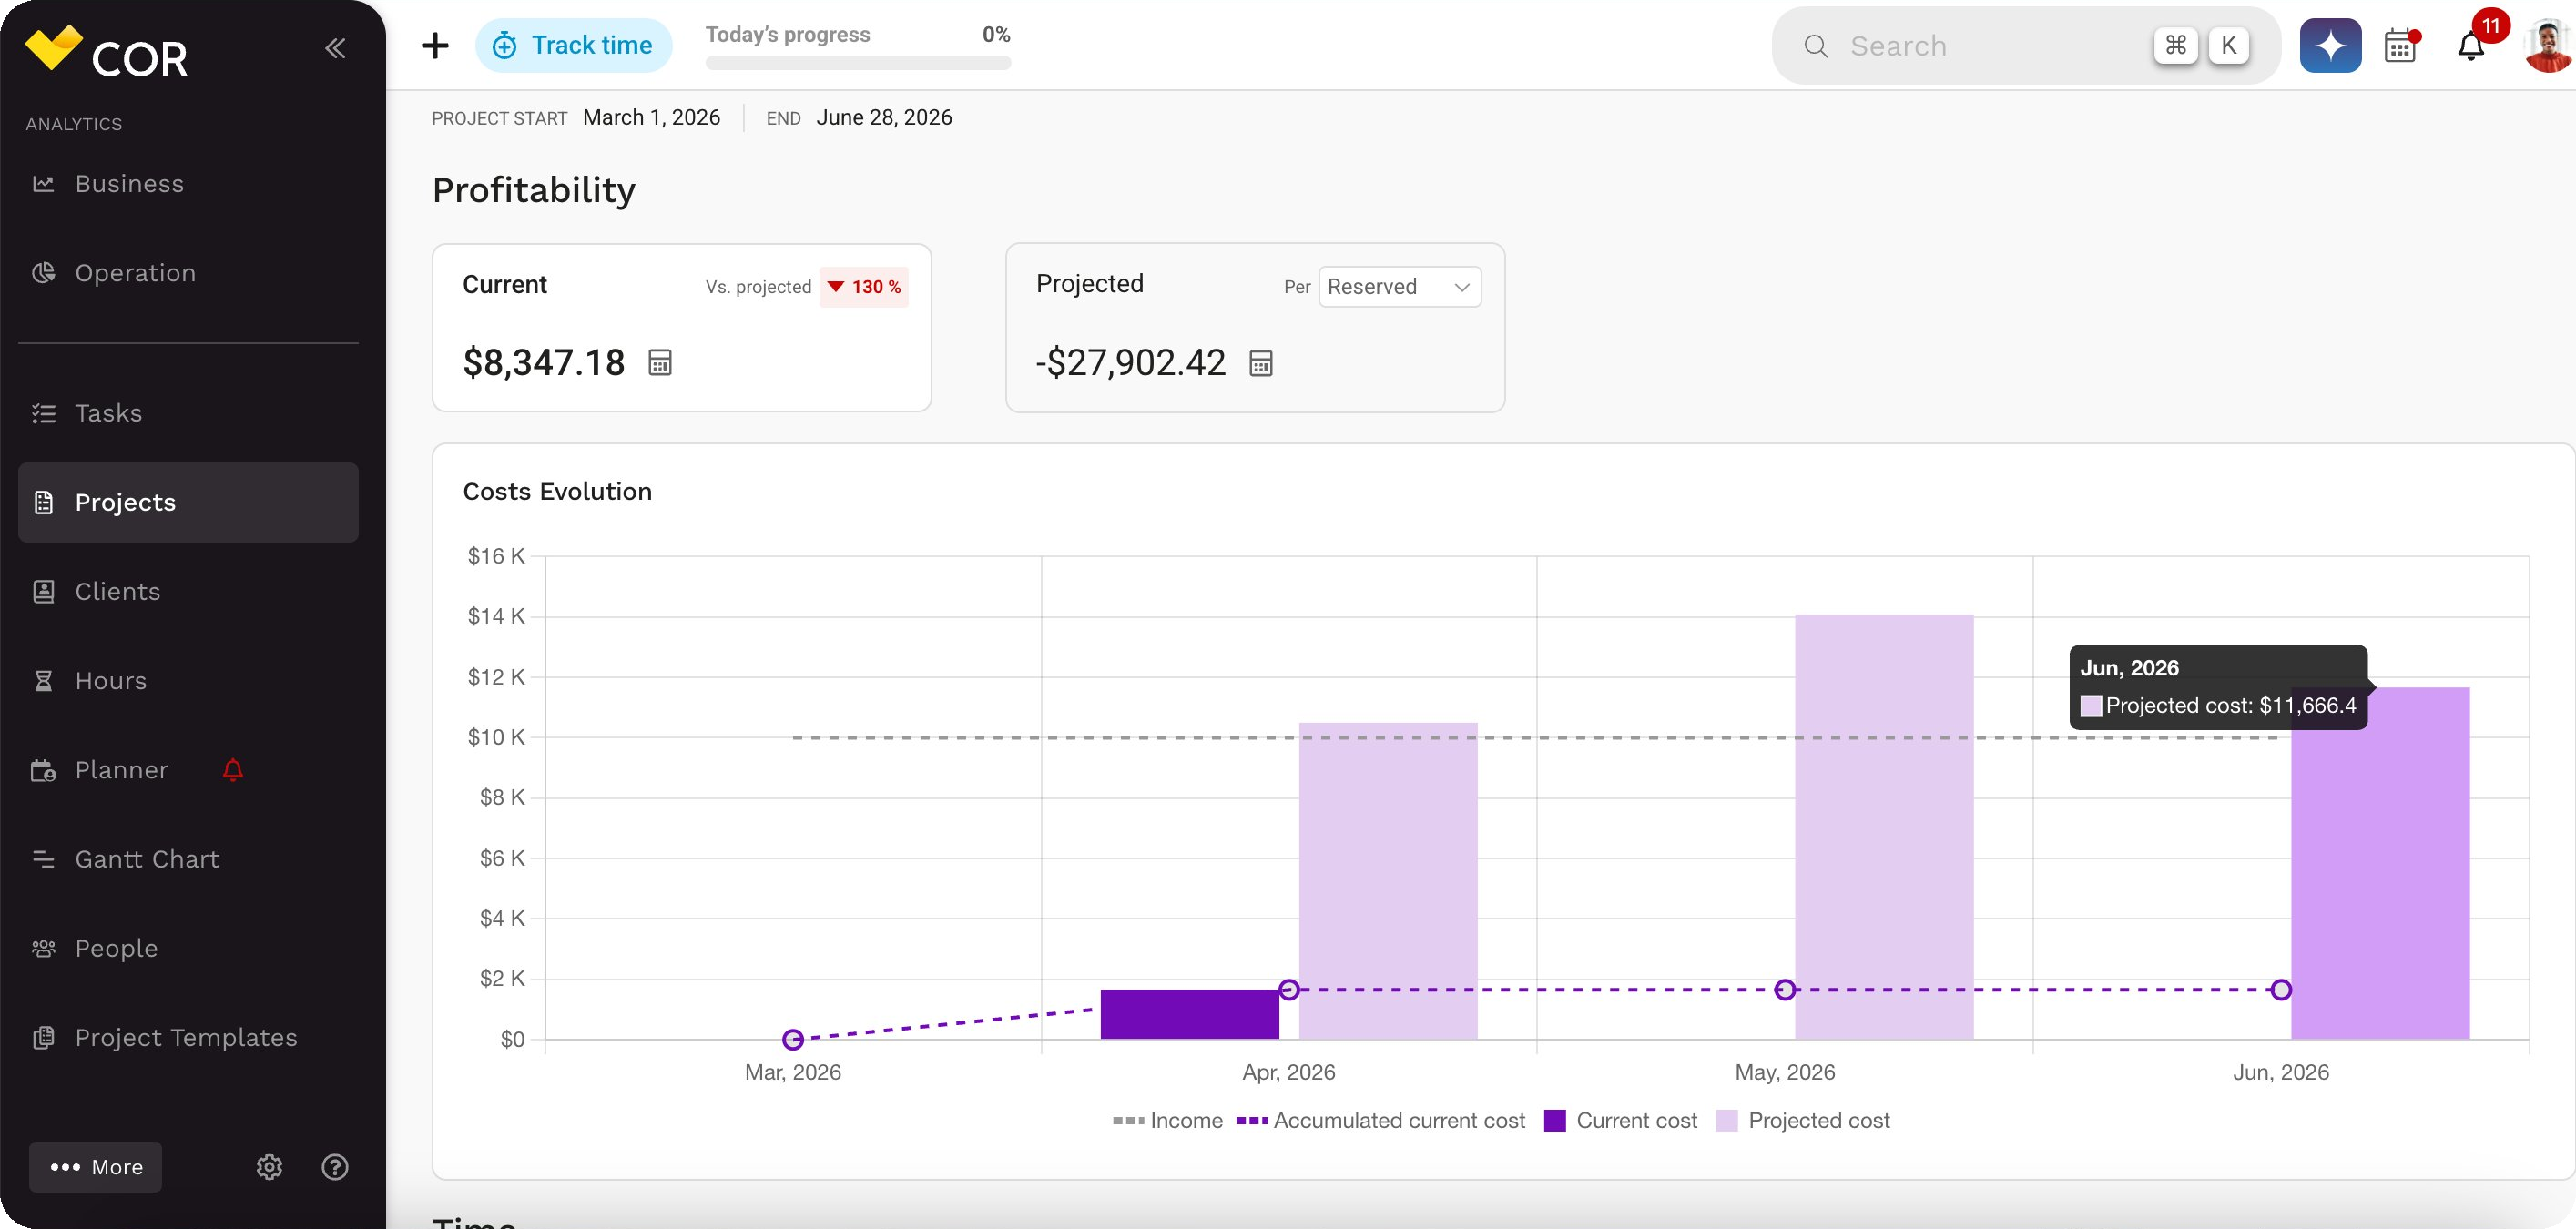Screen dimensions: 2576x1229
Task: Click the red Planner alert bell
Action: pos(233,770)
